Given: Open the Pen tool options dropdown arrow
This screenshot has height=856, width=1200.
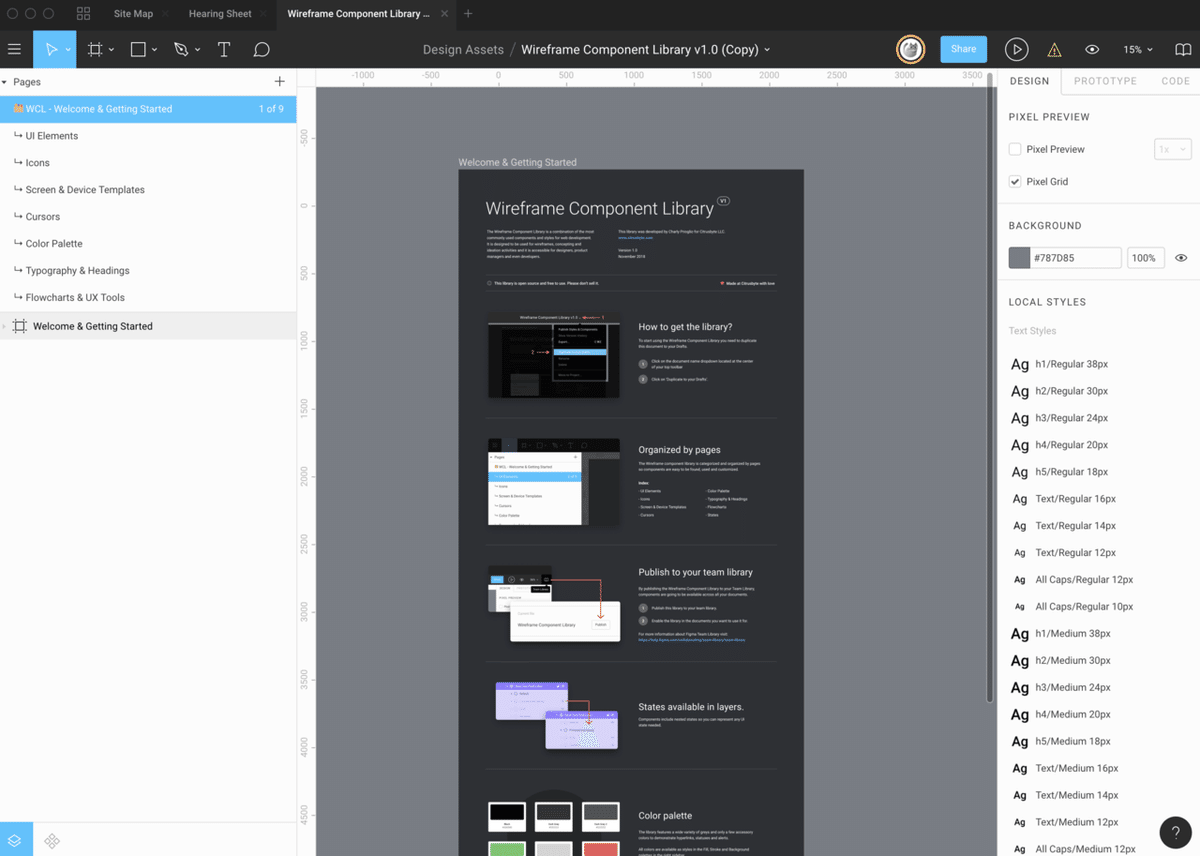Looking at the screenshot, I should click(x=197, y=50).
